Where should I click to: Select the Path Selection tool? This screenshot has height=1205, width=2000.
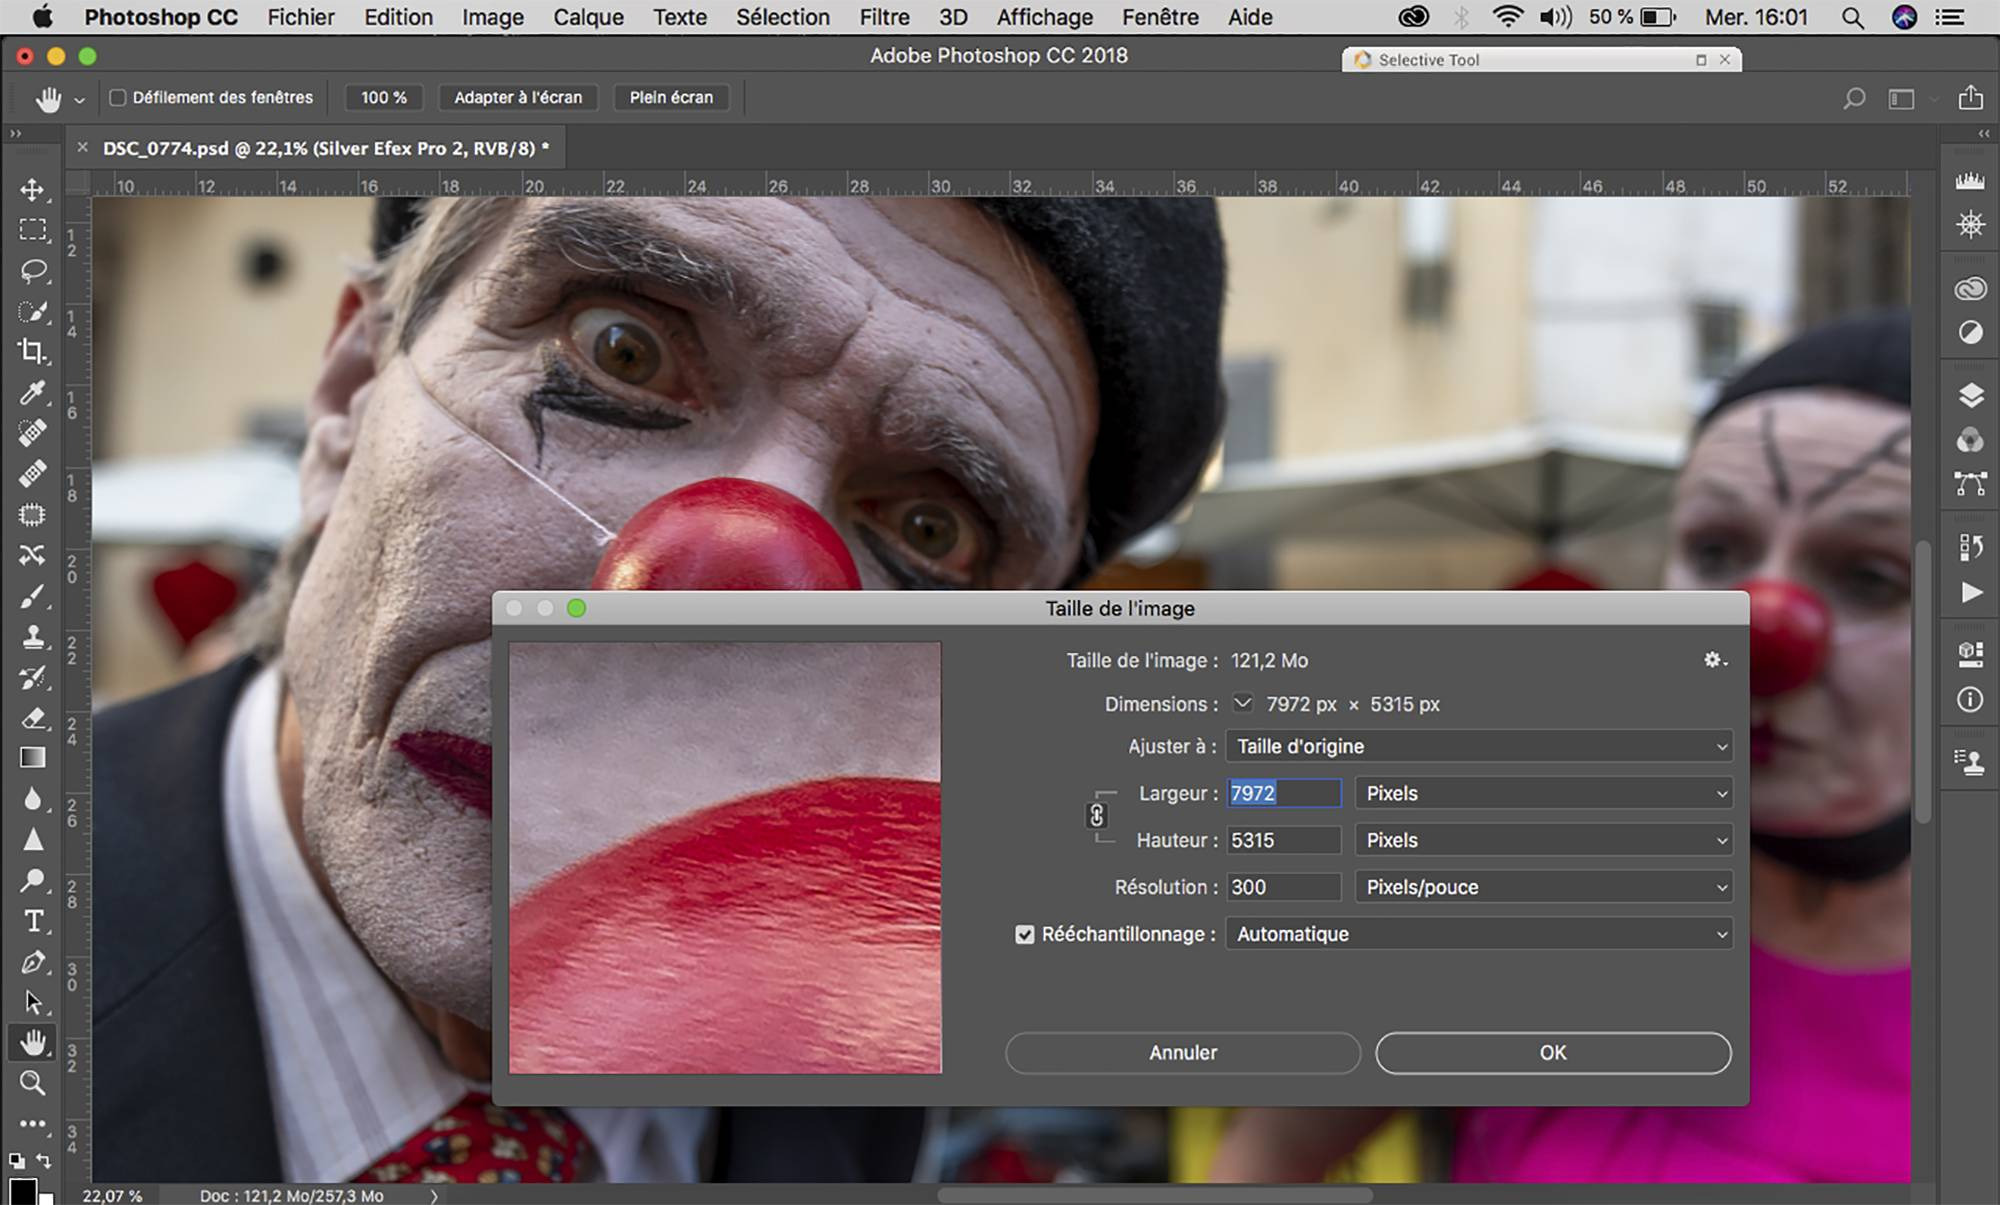coord(33,1002)
